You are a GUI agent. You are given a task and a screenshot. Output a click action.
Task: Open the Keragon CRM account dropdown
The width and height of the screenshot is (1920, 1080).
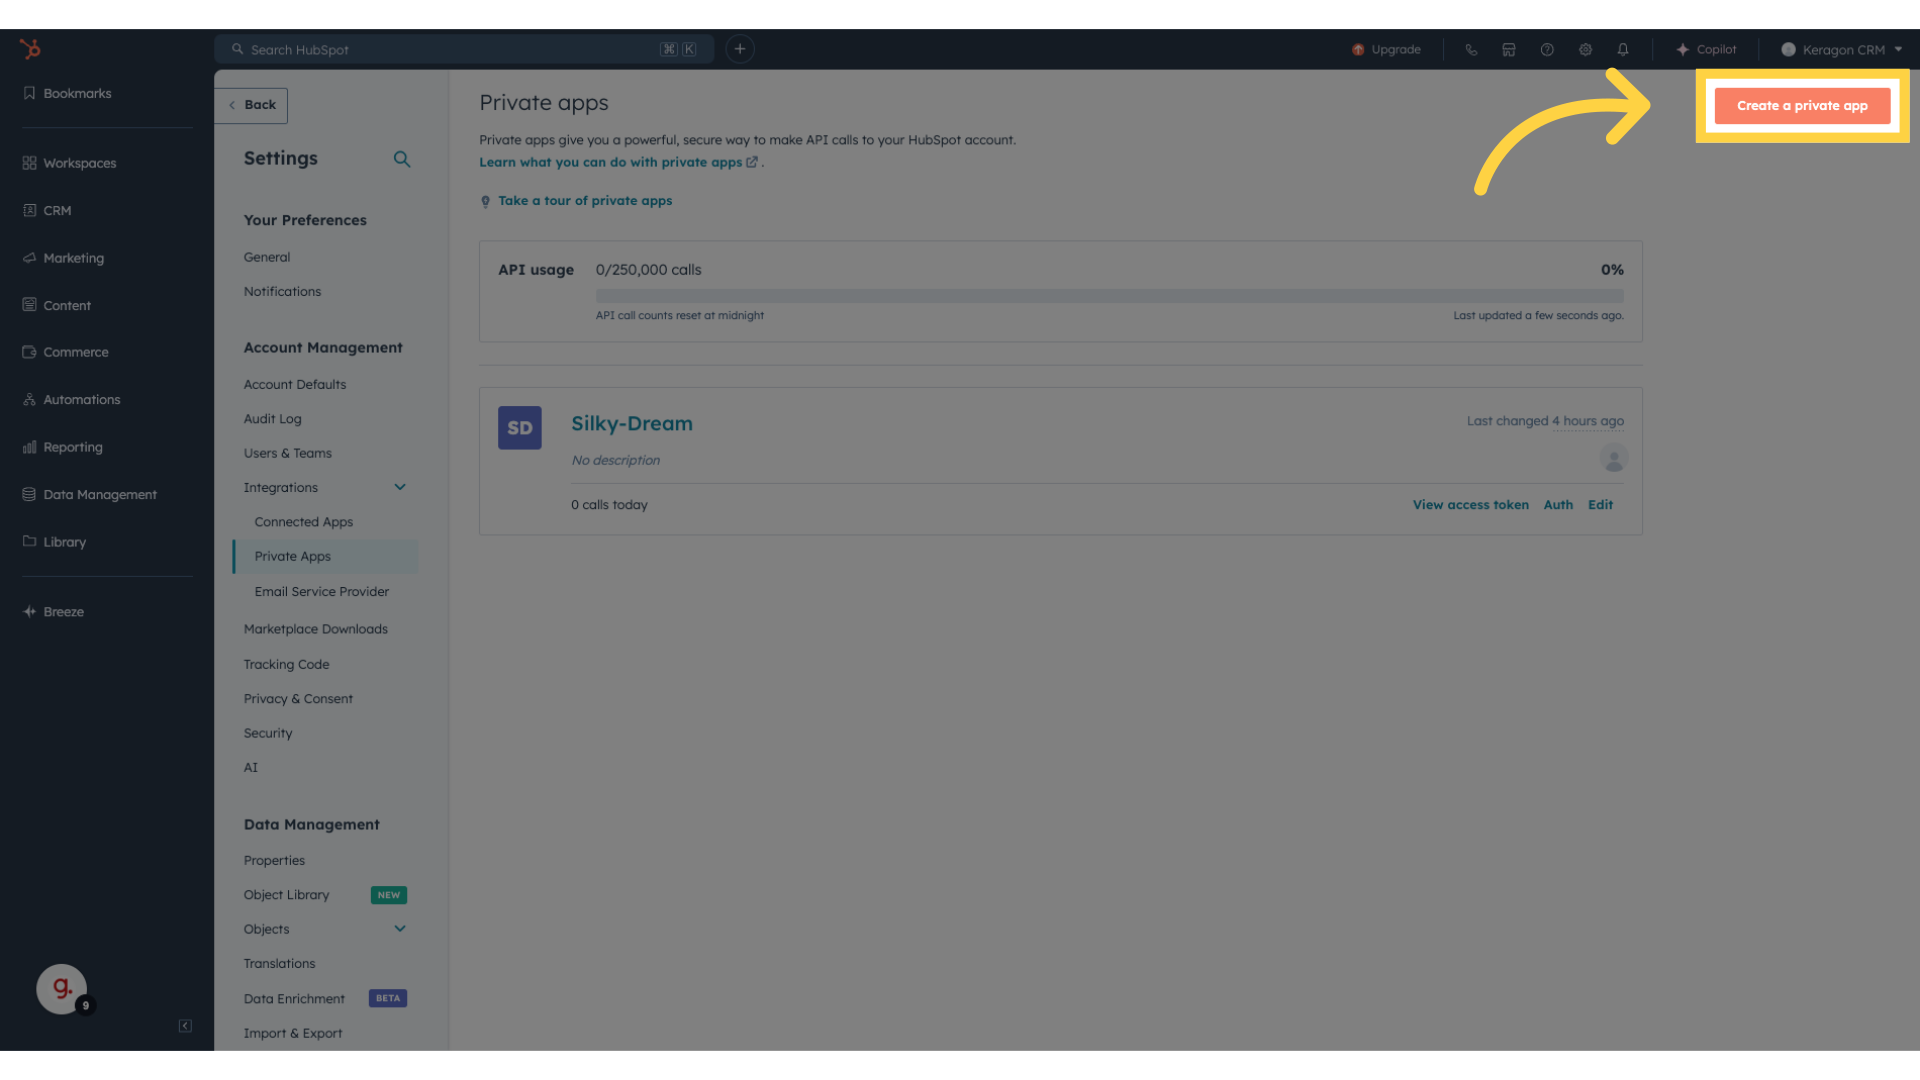[1841, 49]
